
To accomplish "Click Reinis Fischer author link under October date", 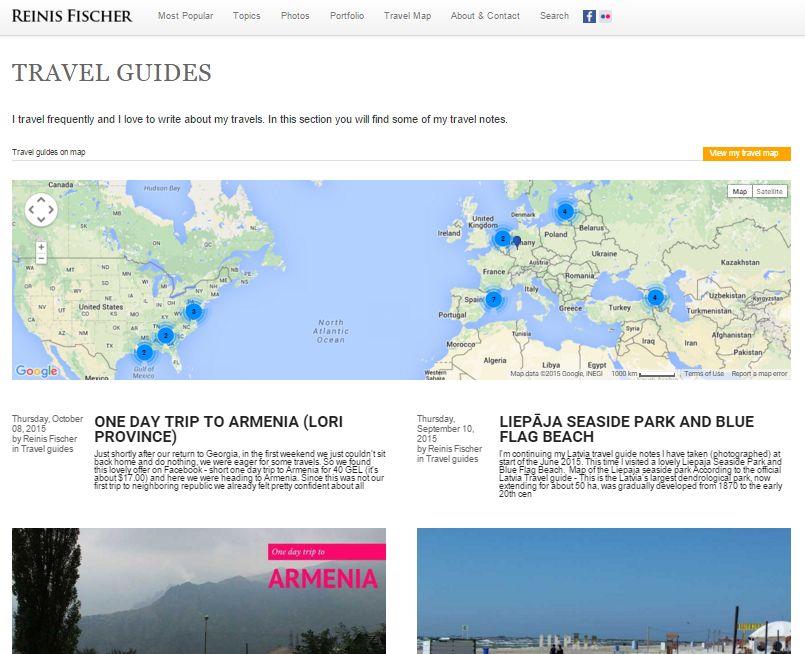I will coord(50,439).
